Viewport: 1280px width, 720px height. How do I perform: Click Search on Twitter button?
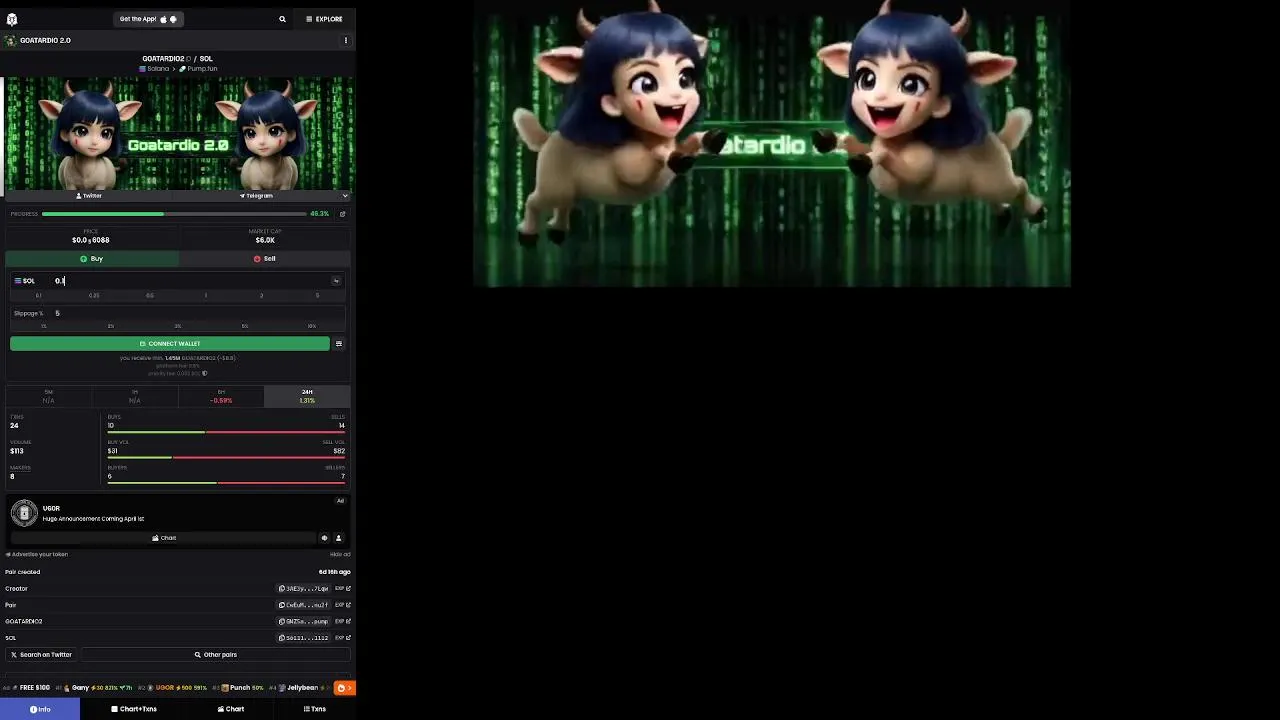(x=41, y=655)
